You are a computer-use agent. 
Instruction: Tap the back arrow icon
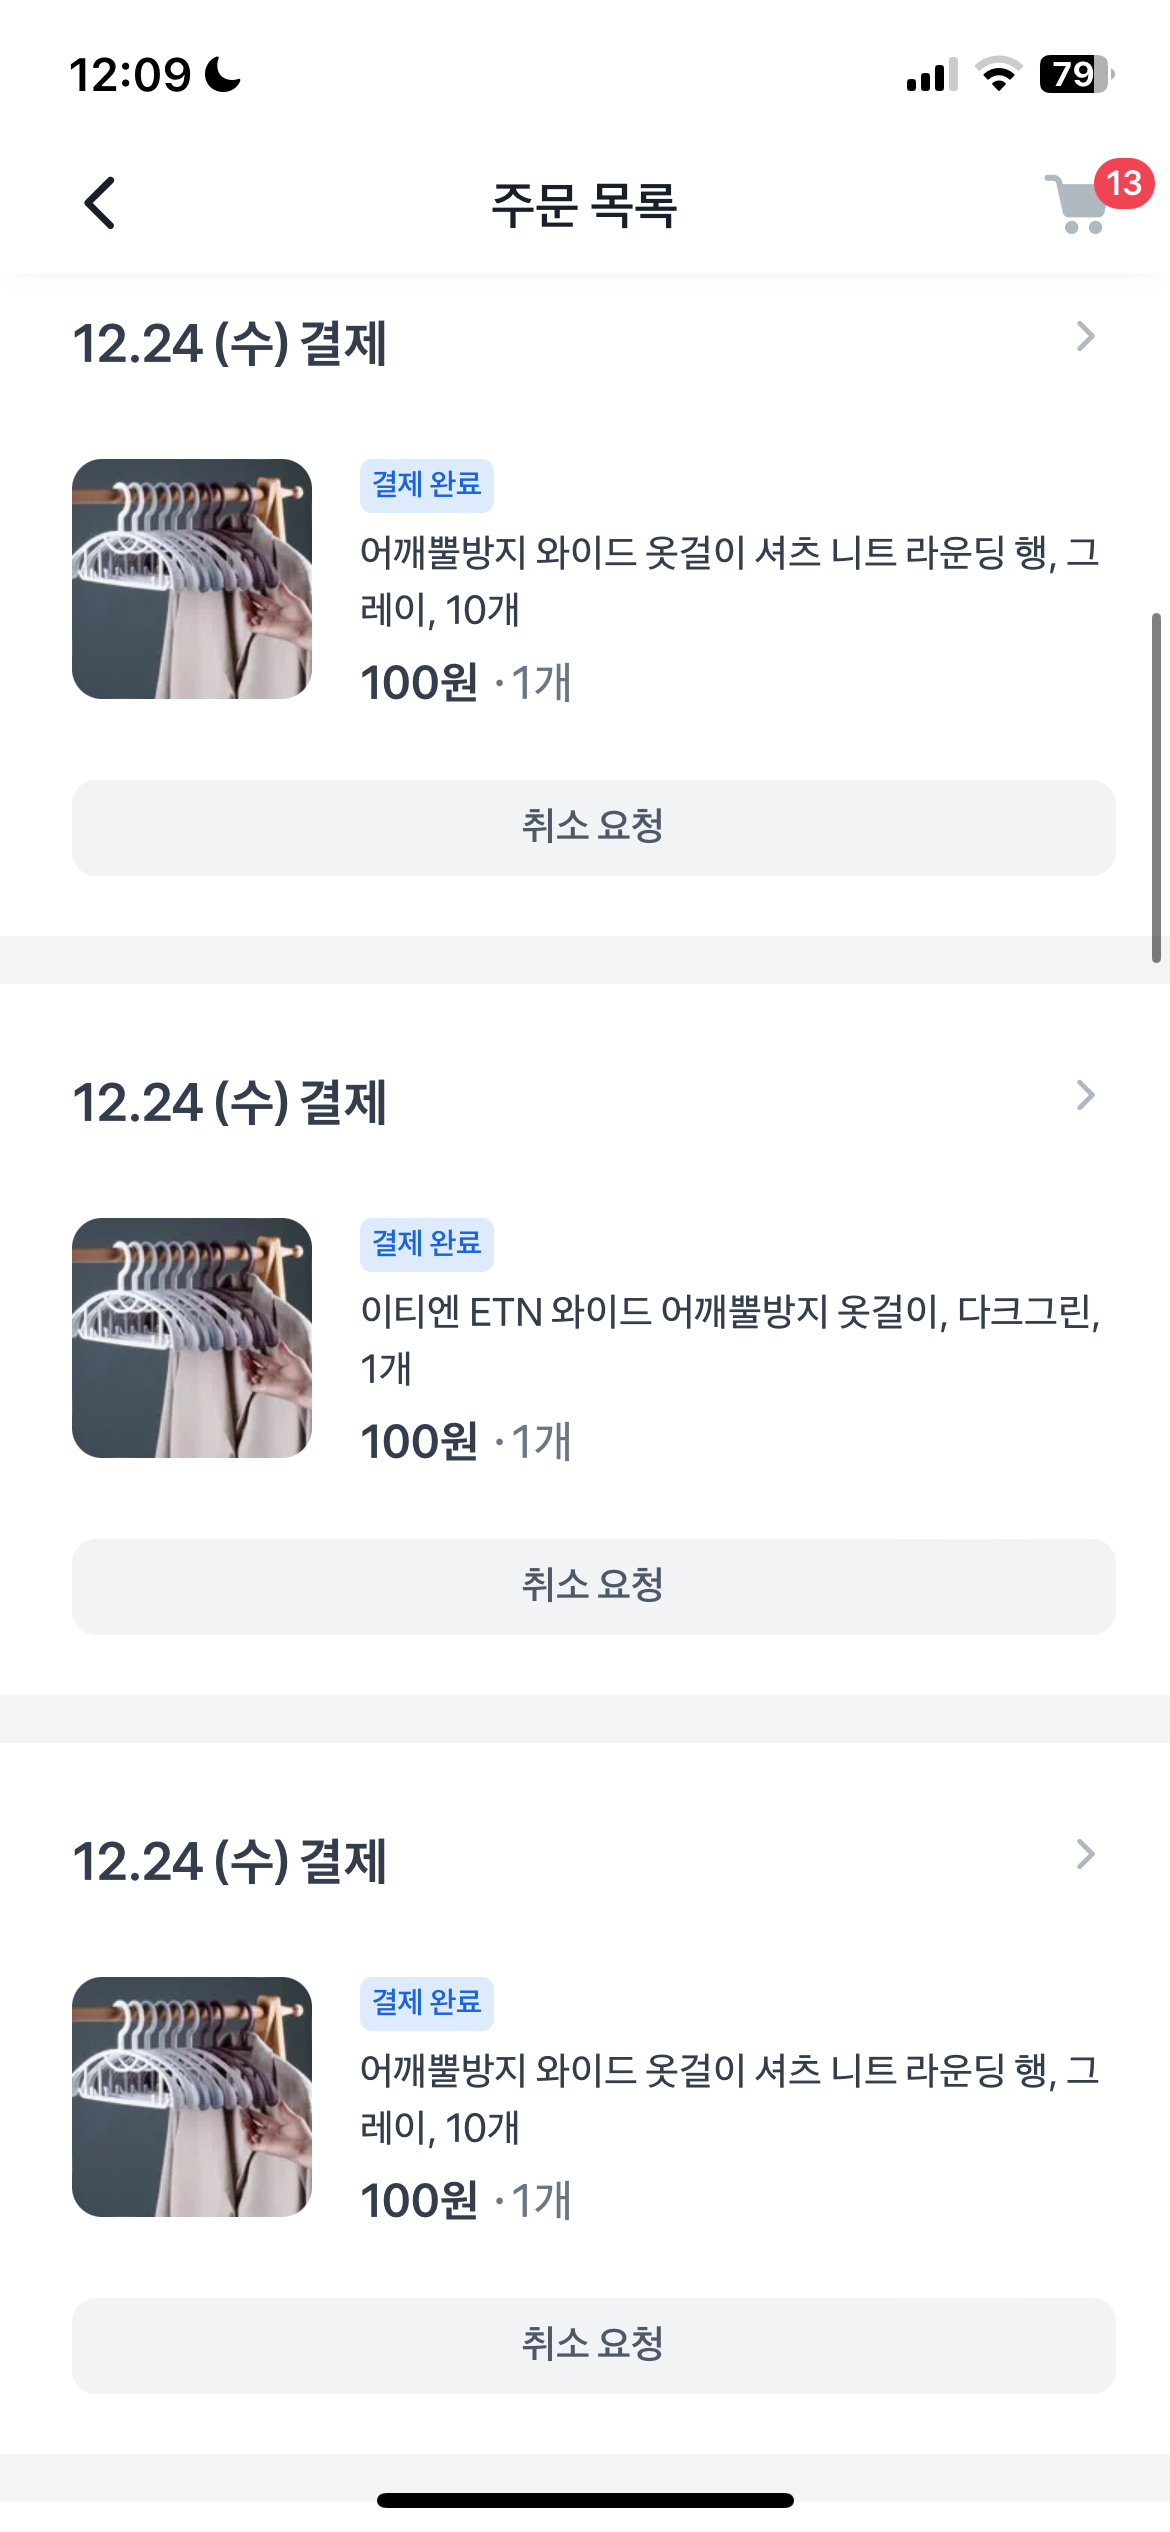(99, 203)
